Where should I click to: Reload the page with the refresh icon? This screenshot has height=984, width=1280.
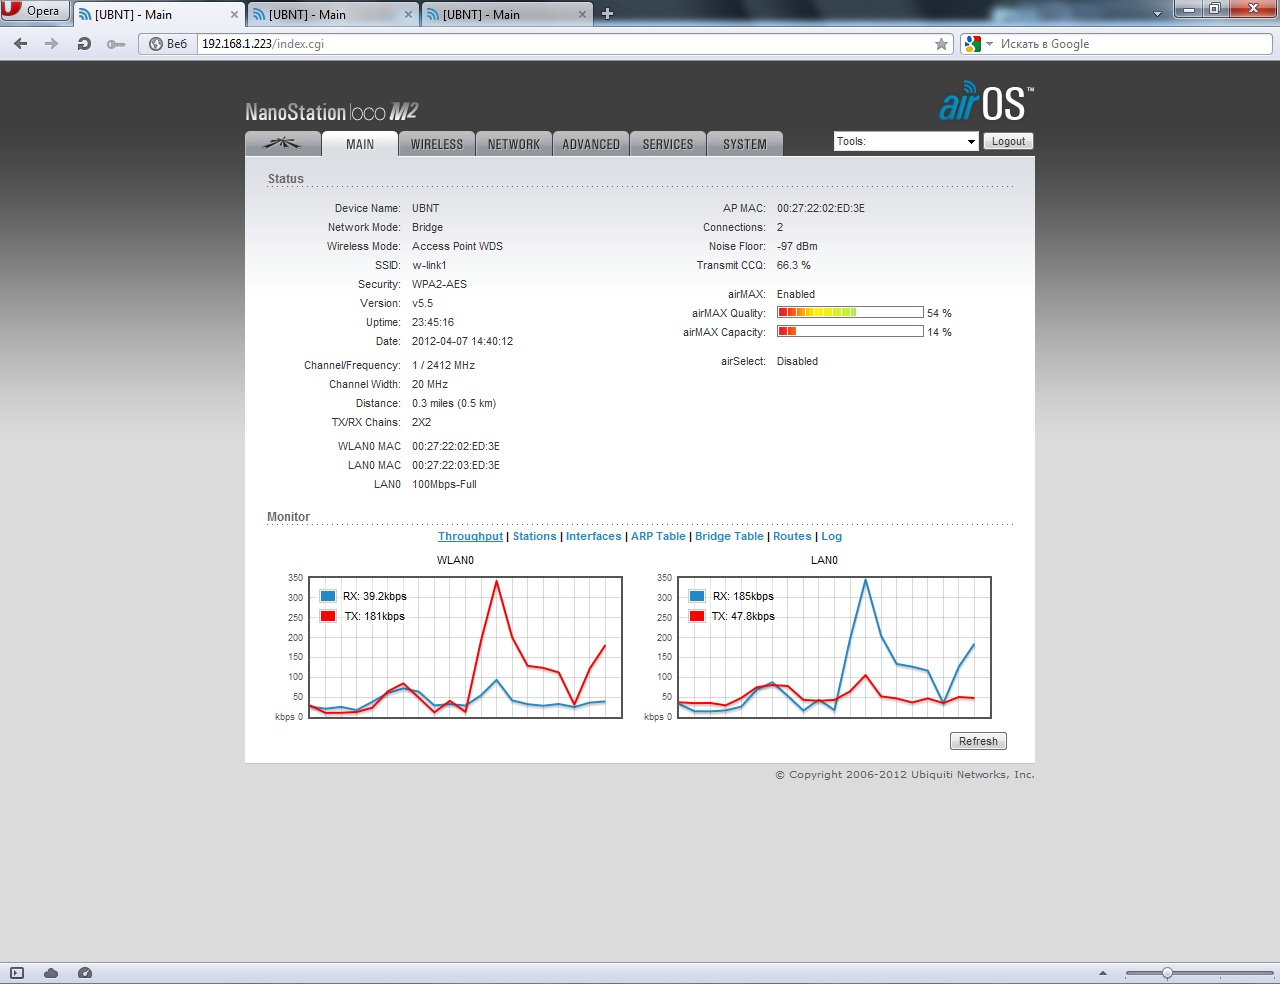click(x=84, y=44)
